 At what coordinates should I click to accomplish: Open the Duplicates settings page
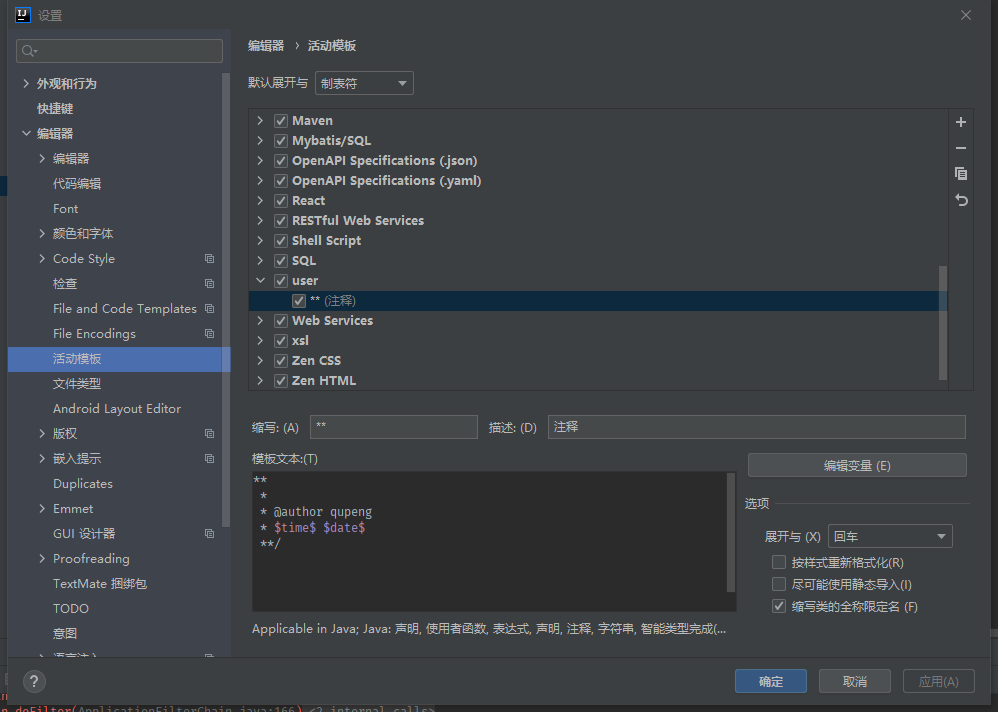[83, 484]
